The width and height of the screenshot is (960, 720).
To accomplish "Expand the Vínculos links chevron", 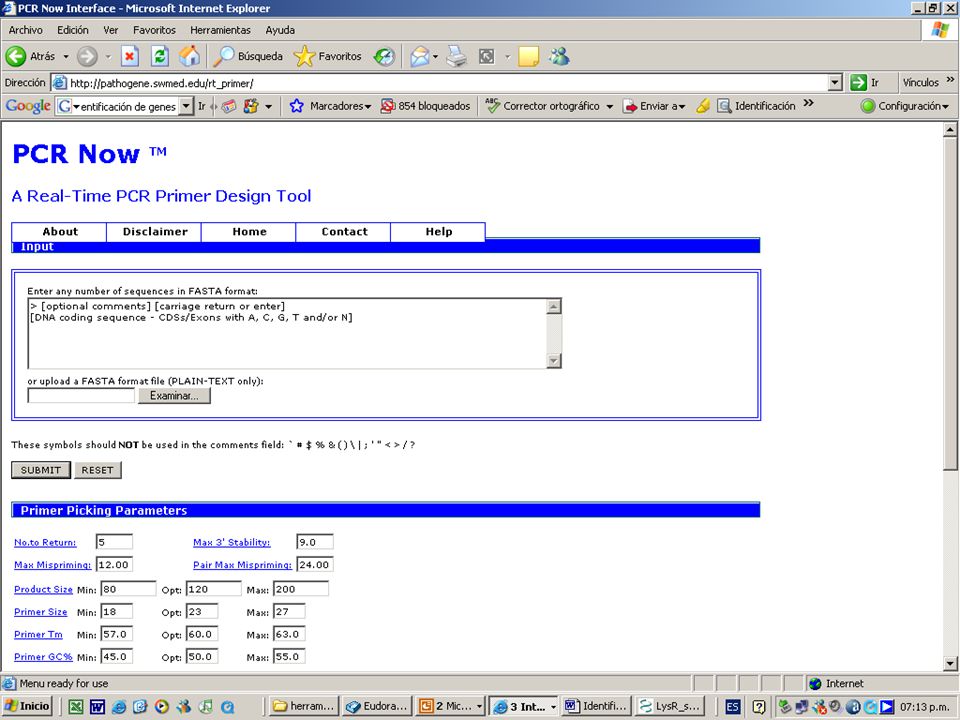I will tap(950, 80).
